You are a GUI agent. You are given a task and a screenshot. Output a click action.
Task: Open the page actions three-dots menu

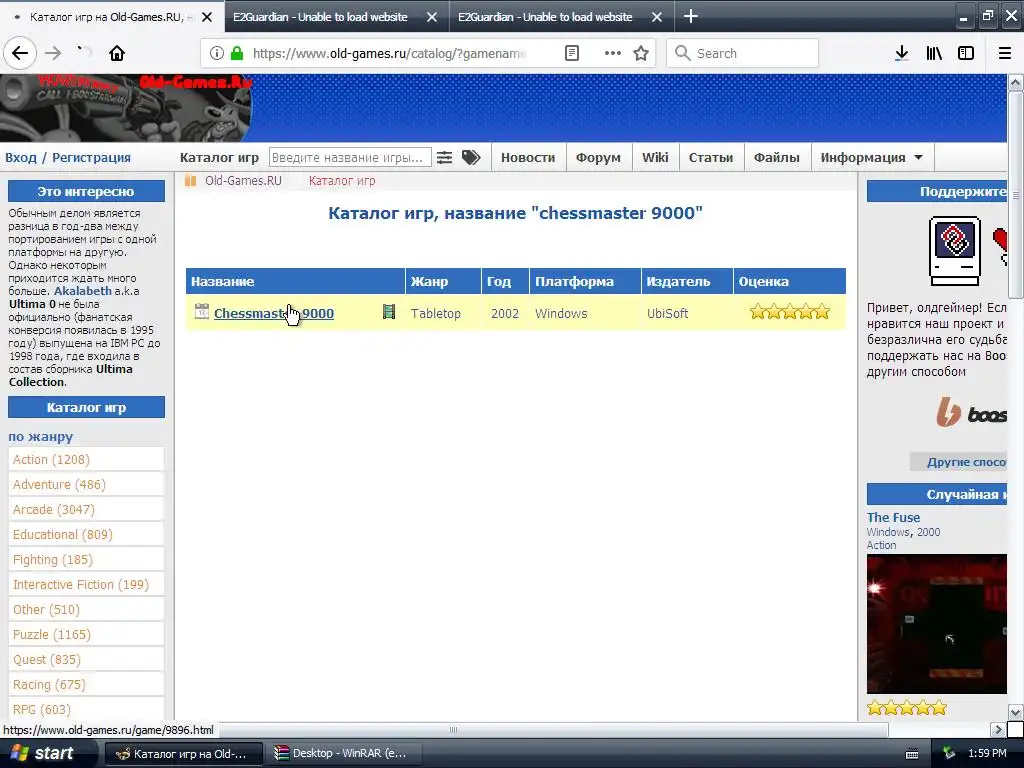pos(613,54)
